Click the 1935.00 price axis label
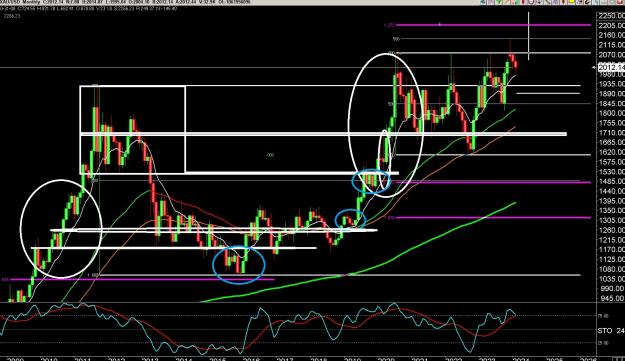The image size is (625, 361). tap(611, 84)
